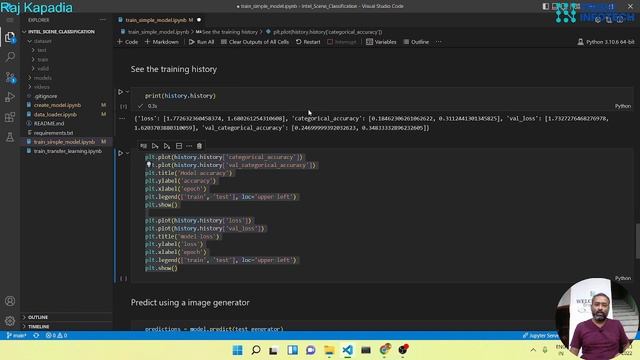Click the Jupyter Server status item

click(x=542, y=336)
